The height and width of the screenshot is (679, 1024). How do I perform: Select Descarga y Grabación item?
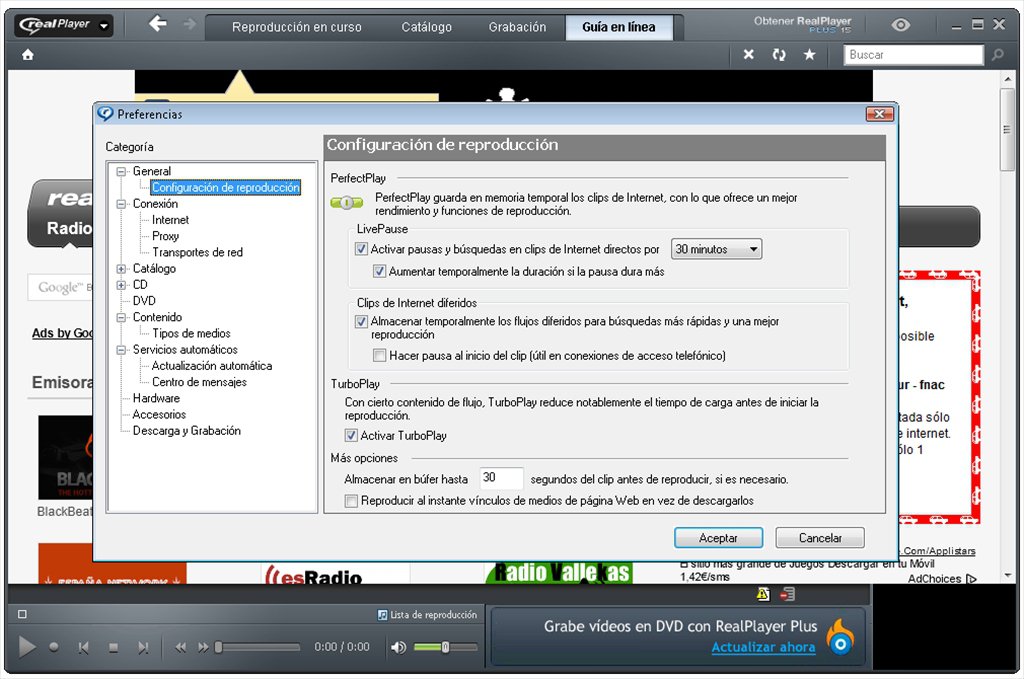[x=186, y=431]
